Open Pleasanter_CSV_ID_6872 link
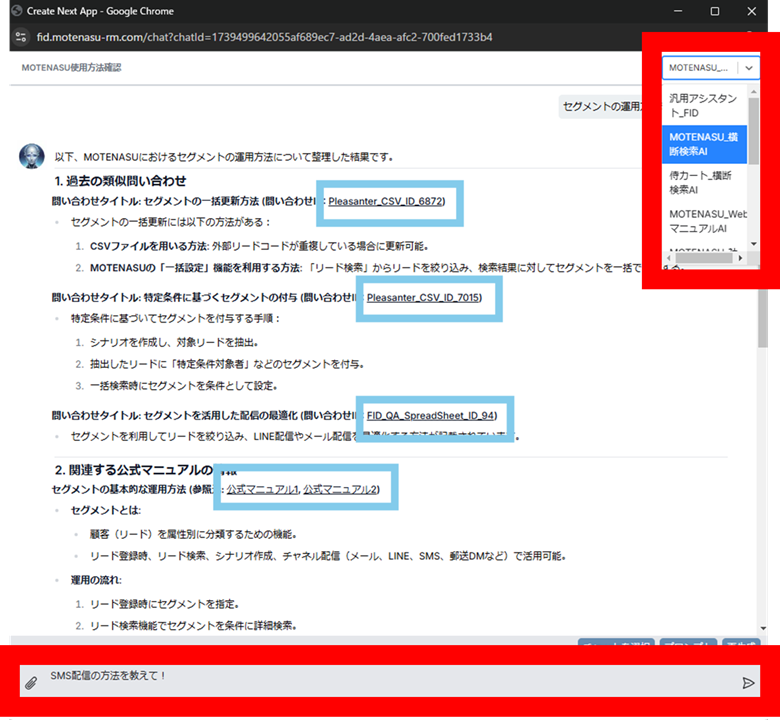 pyautogui.click(x=385, y=202)
